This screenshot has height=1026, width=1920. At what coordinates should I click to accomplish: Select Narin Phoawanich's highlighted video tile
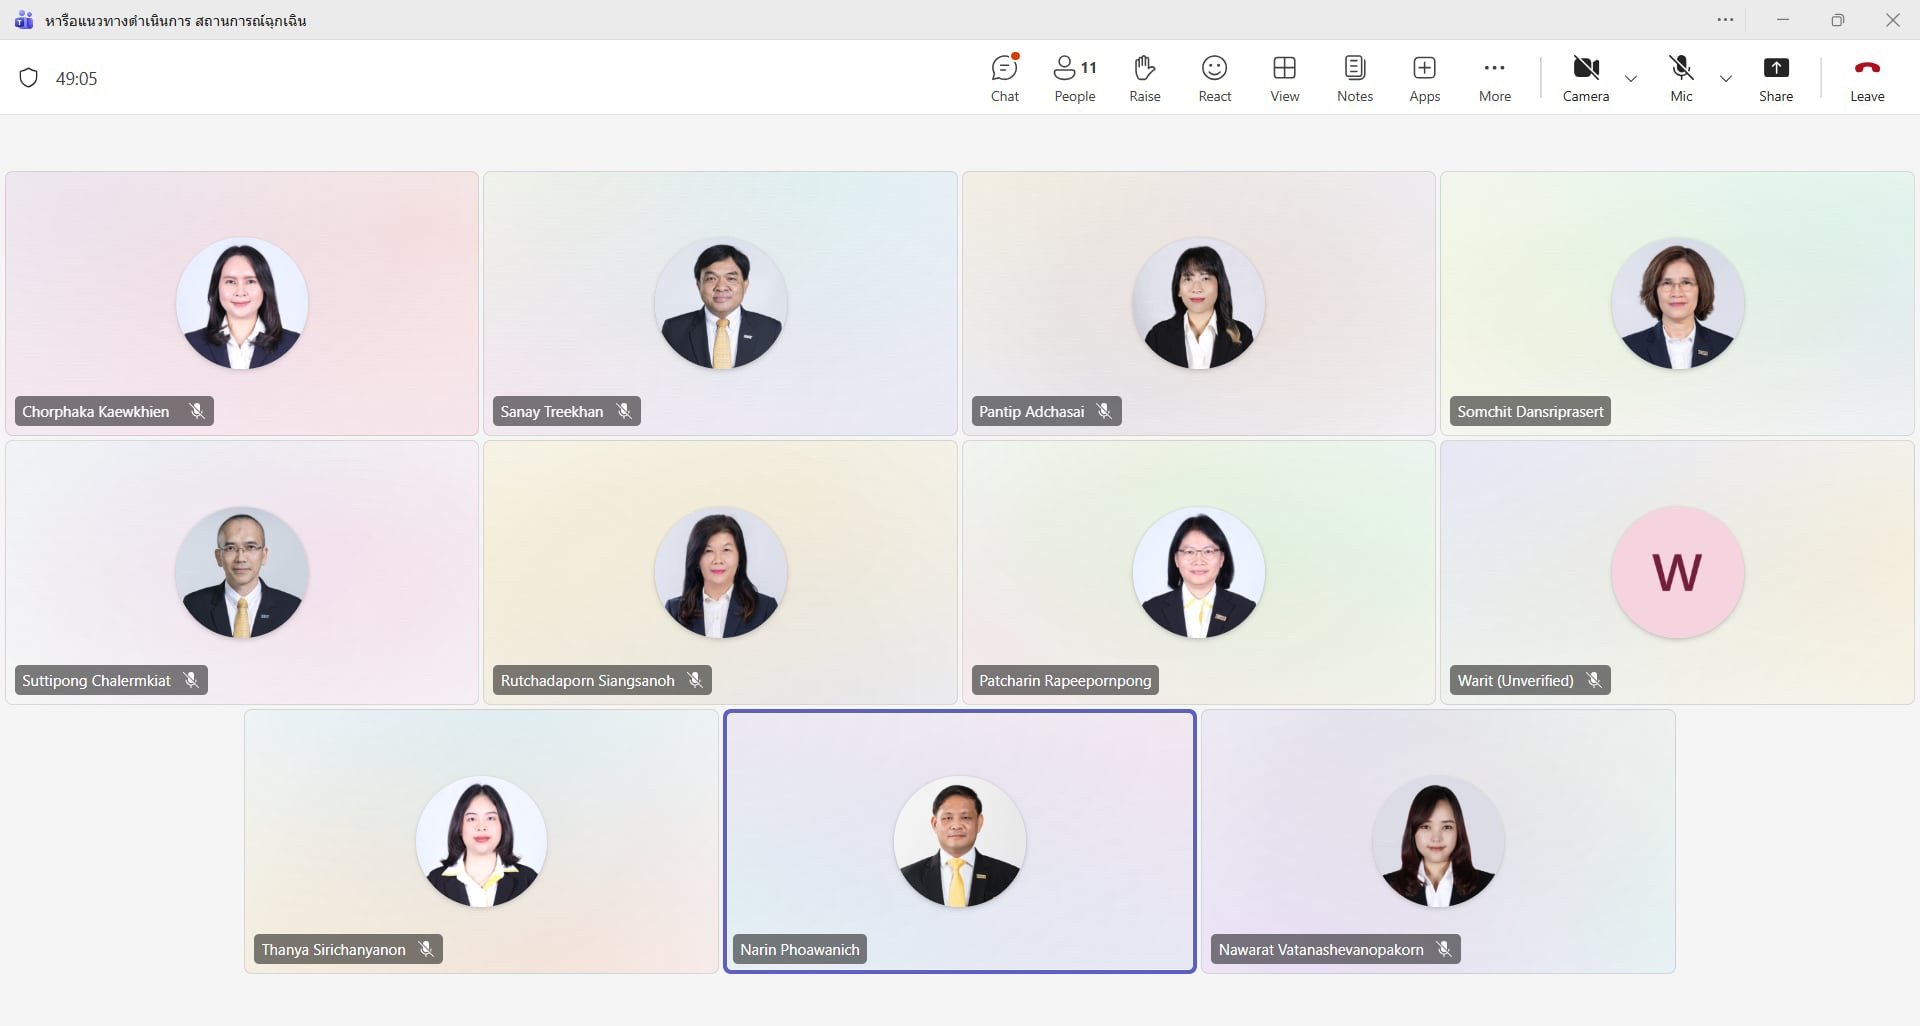[x=959, y=841]
